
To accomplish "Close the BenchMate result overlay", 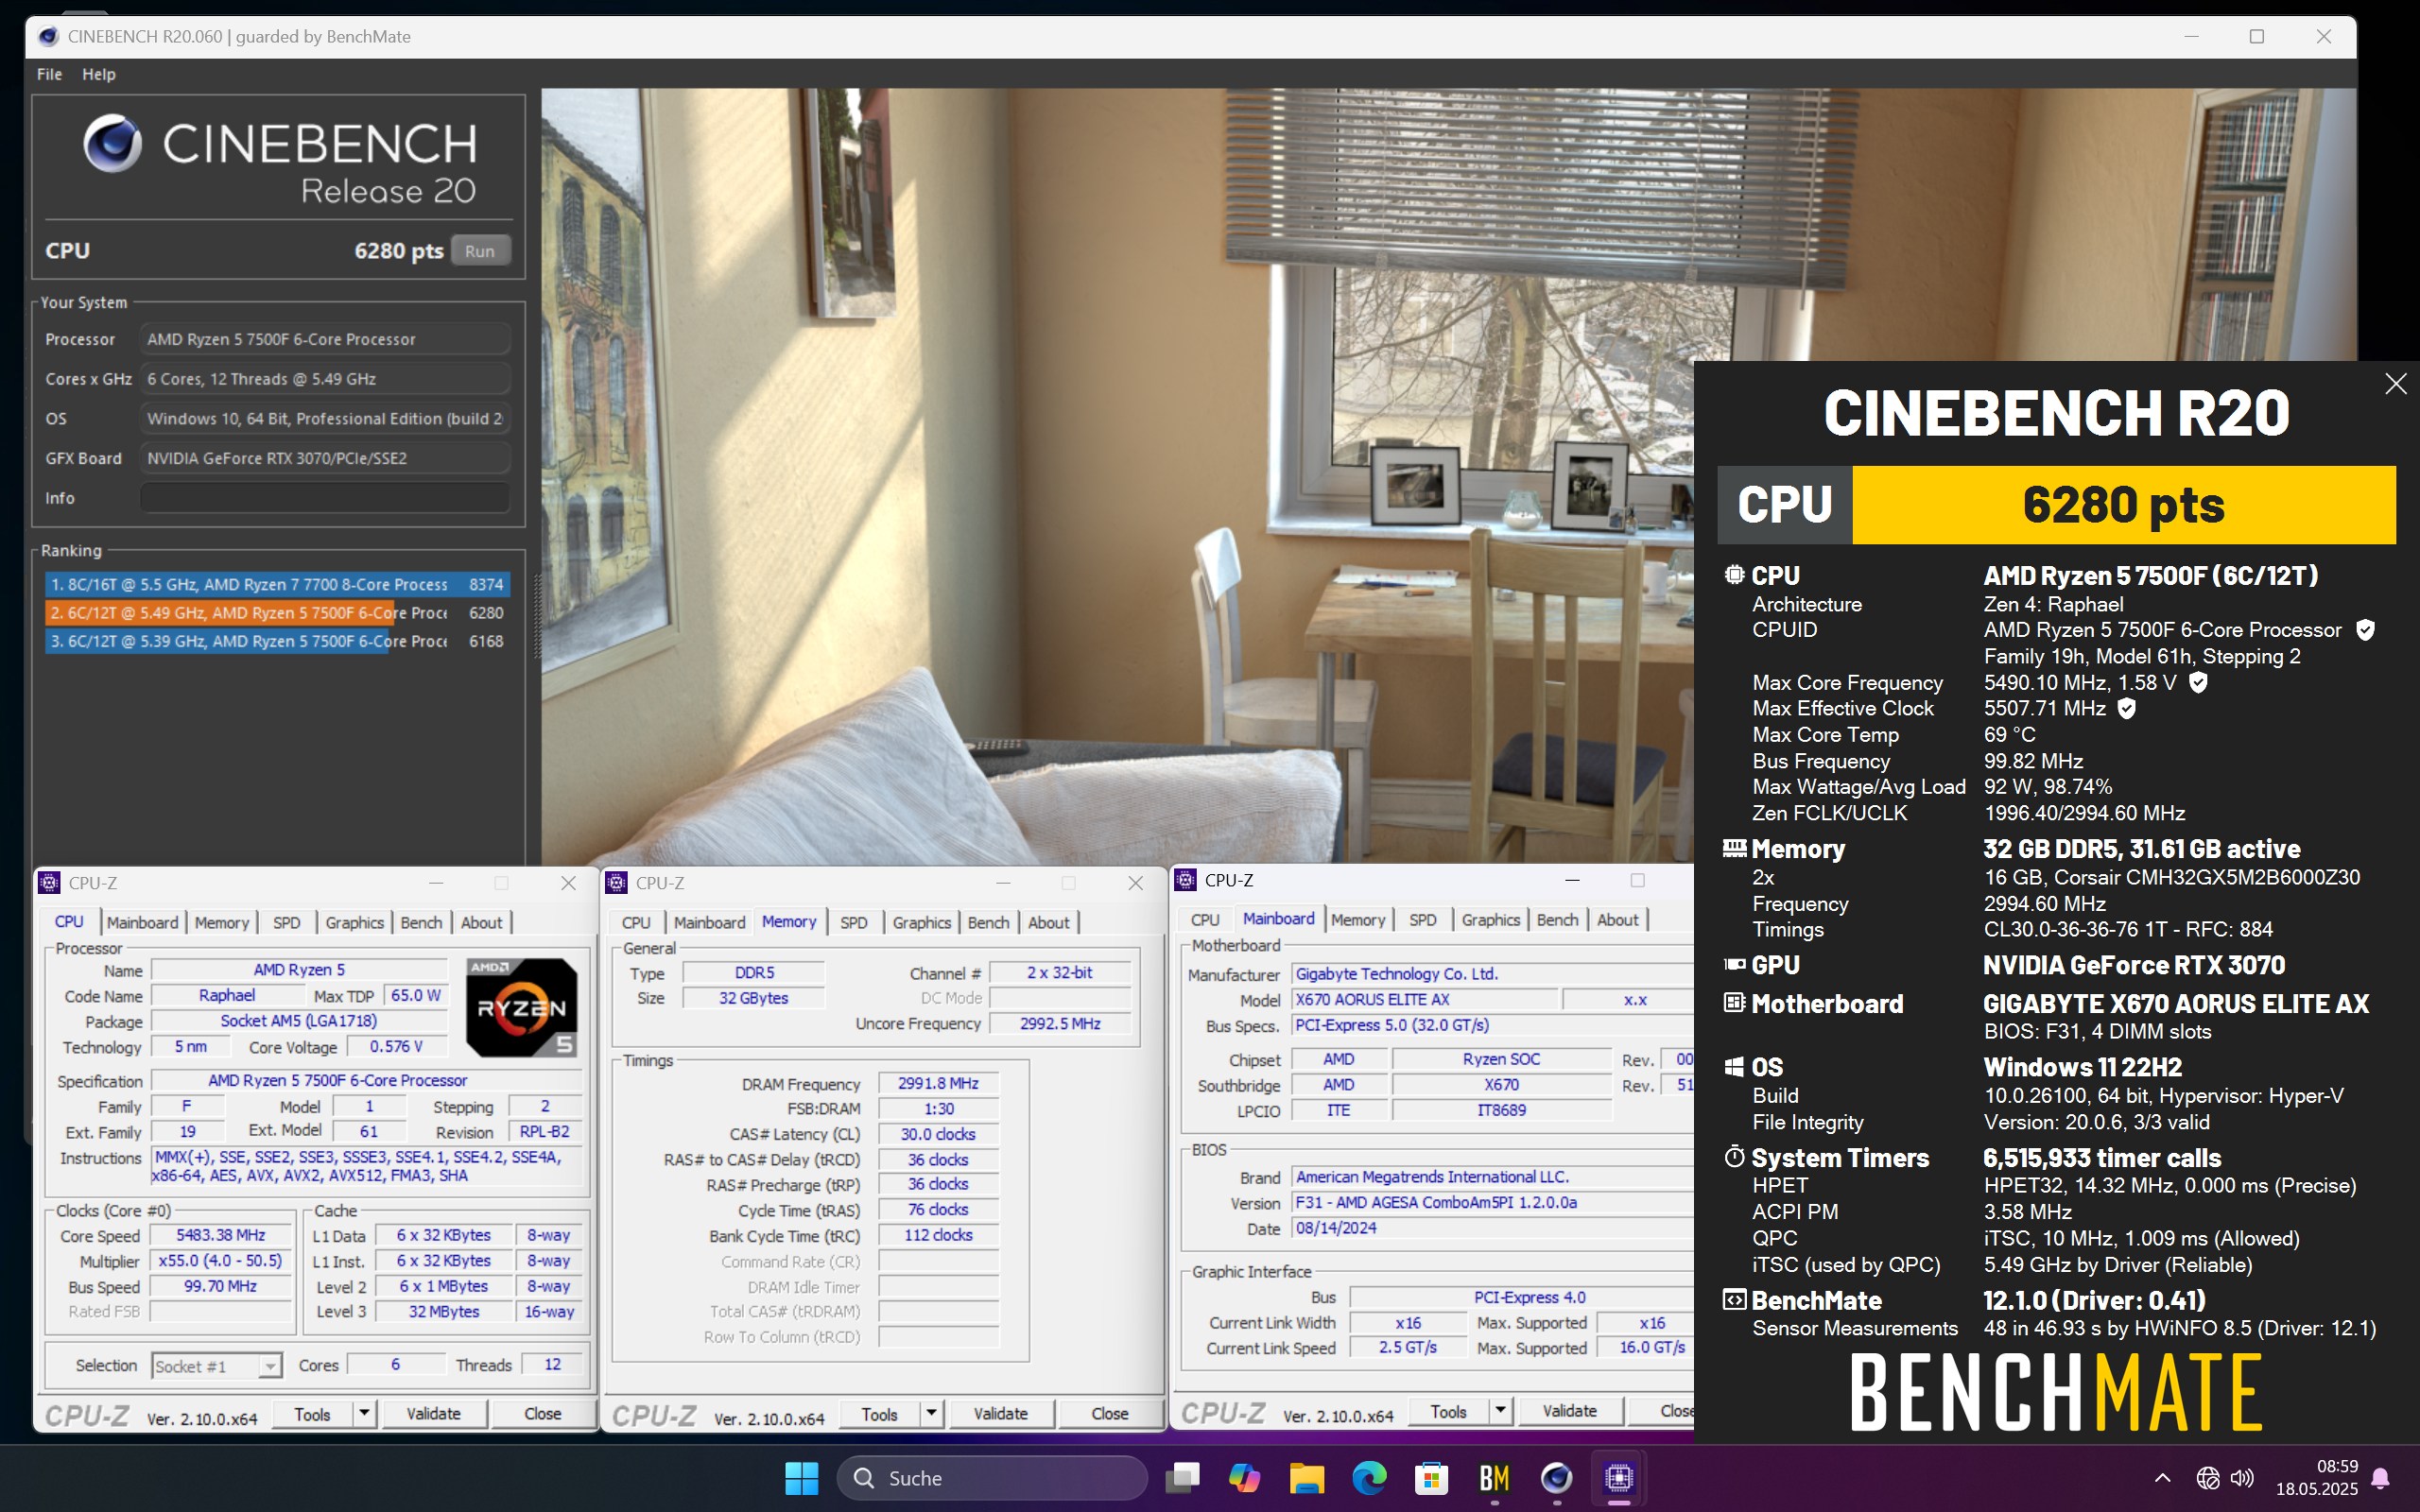I will [x=2395, y=384].
